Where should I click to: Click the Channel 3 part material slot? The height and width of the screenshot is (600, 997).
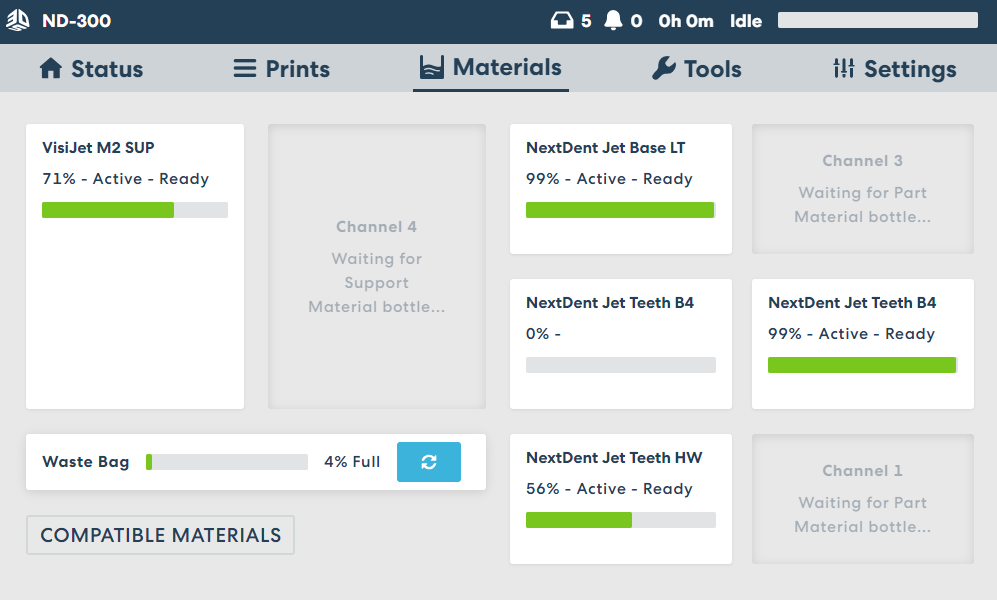862,189
